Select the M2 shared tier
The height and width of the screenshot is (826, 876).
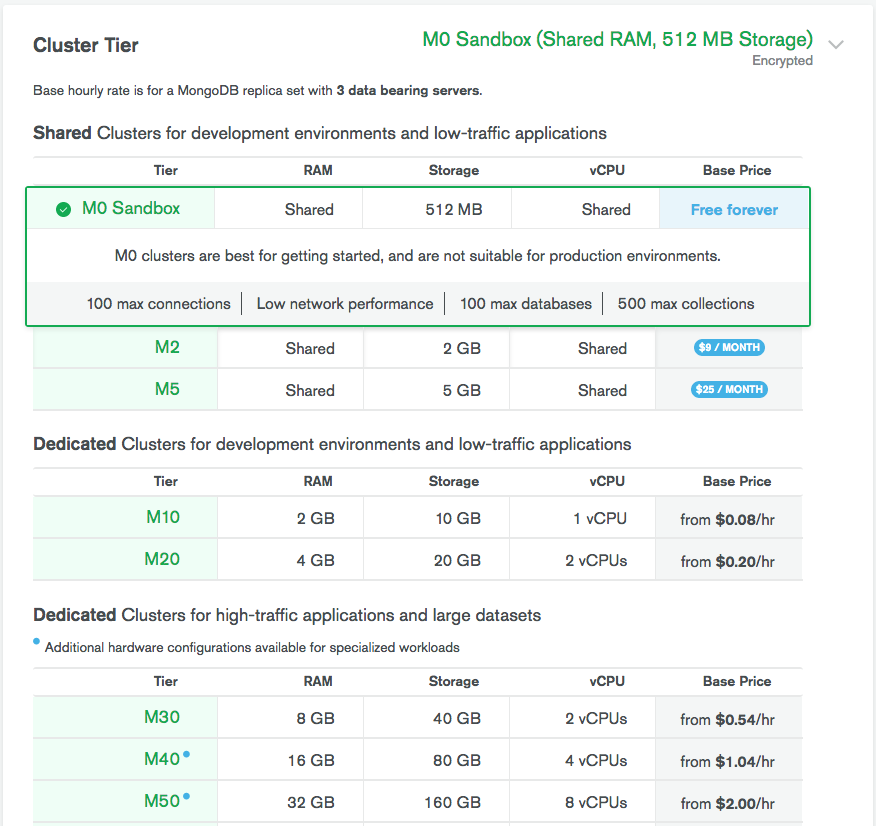(167, 347)
